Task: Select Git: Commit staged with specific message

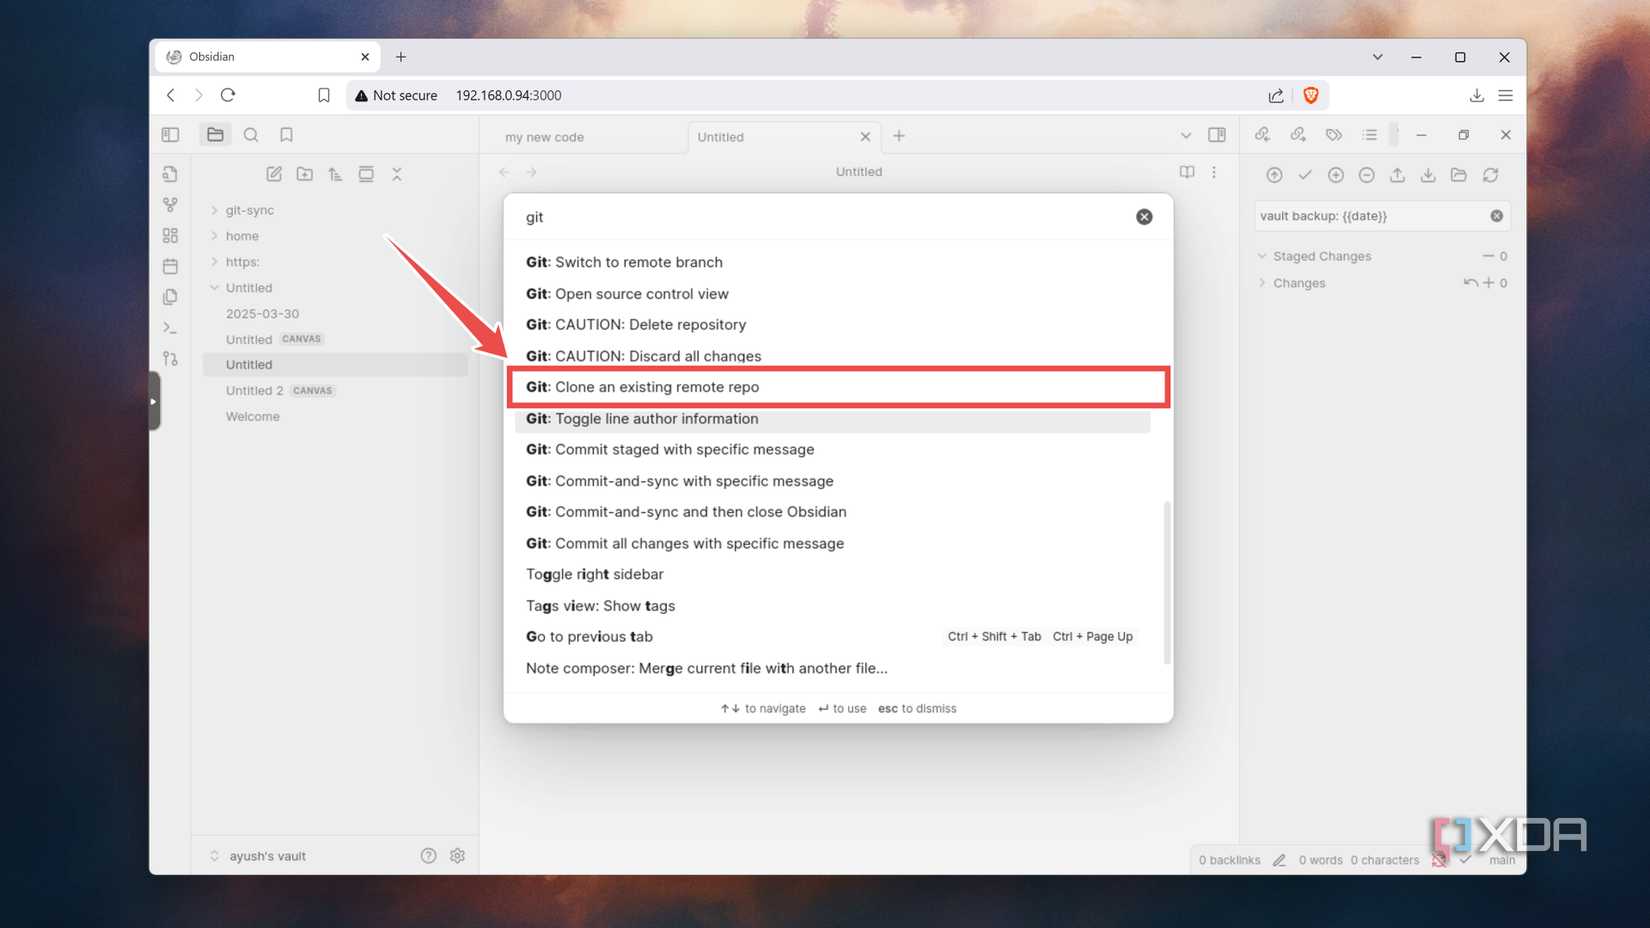Action: click(832, 450)
